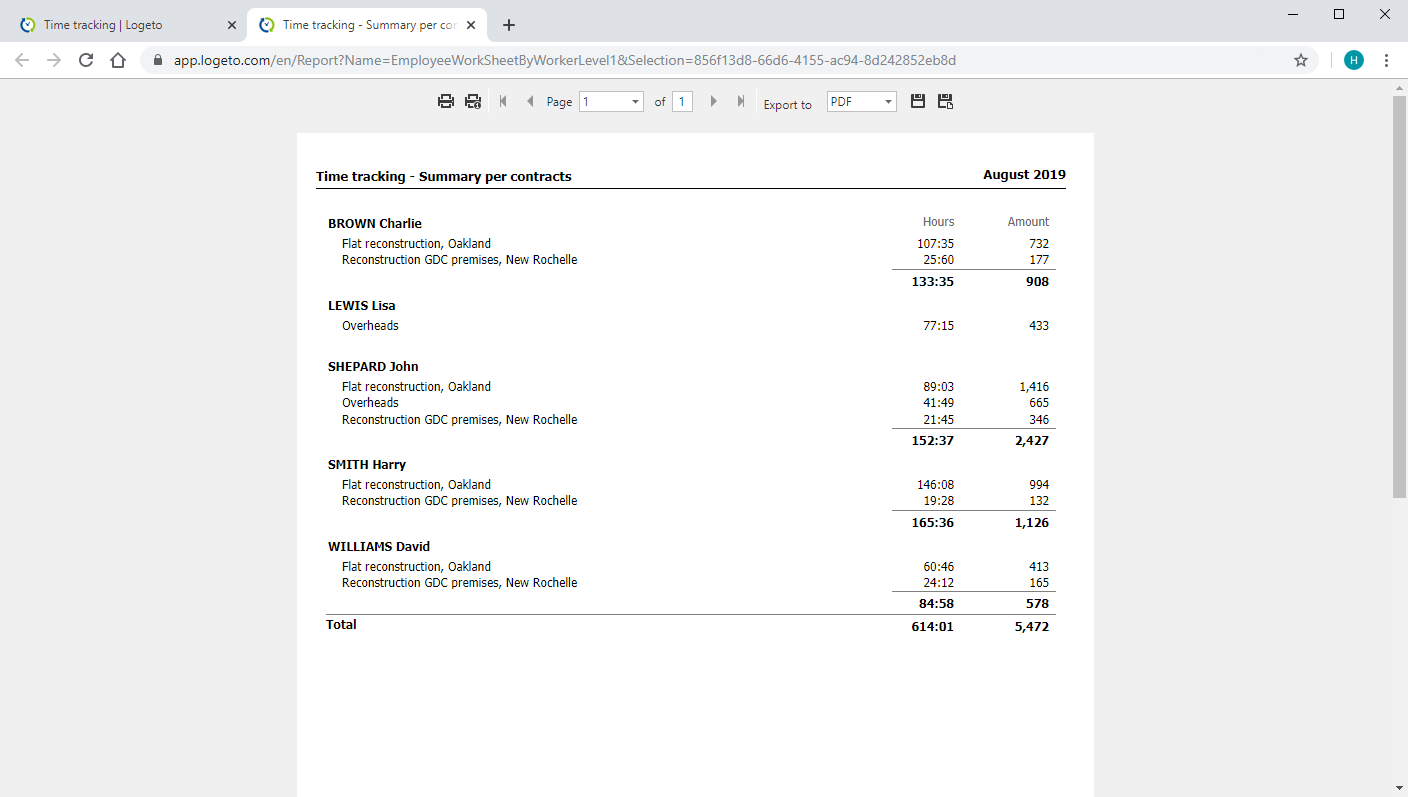Click the Hours column header
This screenshot has width=1408, height=797.
pos(938,222)
